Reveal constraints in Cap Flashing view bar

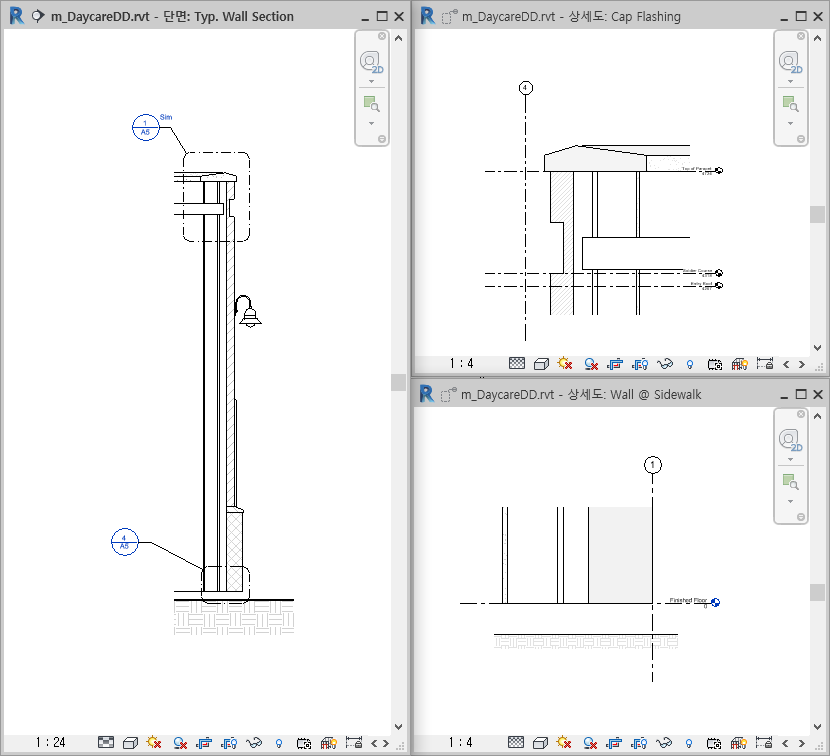(764, 363)
